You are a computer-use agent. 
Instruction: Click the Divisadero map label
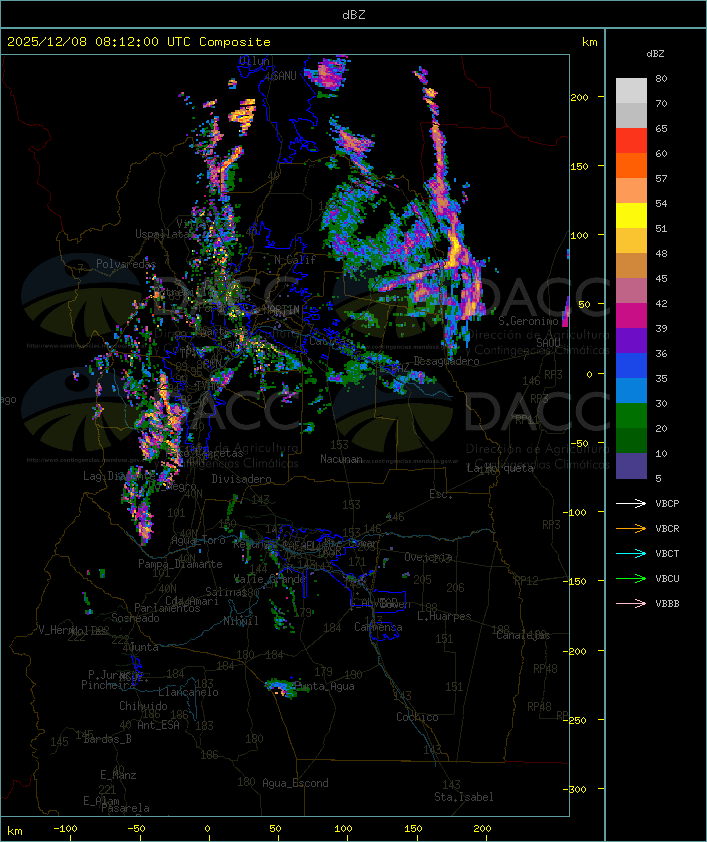coord(241,478)
